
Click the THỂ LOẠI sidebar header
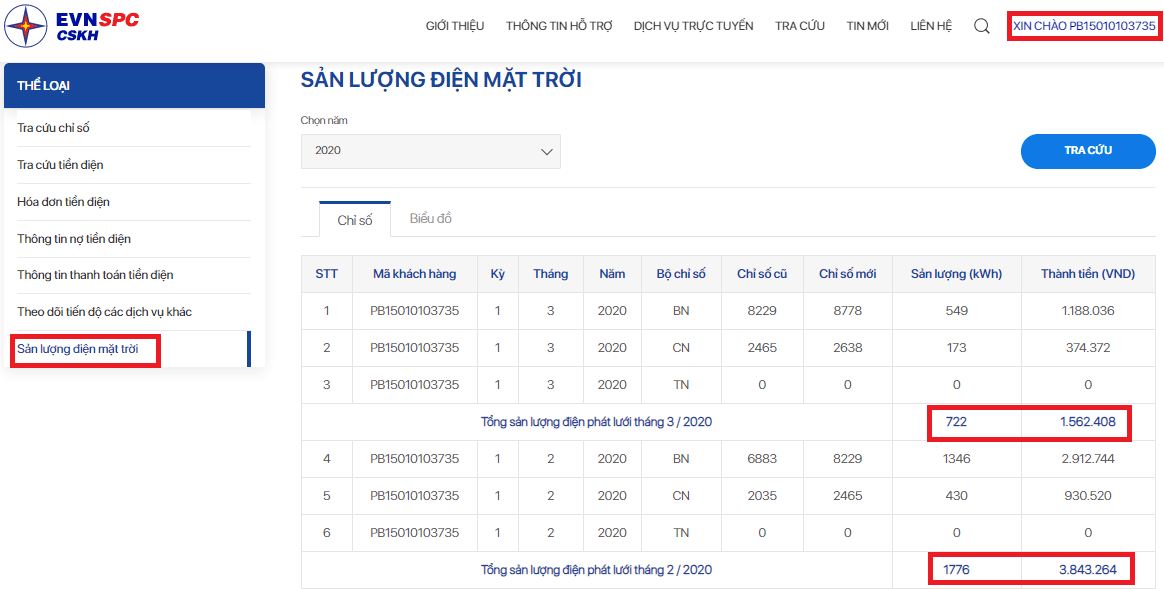coord(134,85)
